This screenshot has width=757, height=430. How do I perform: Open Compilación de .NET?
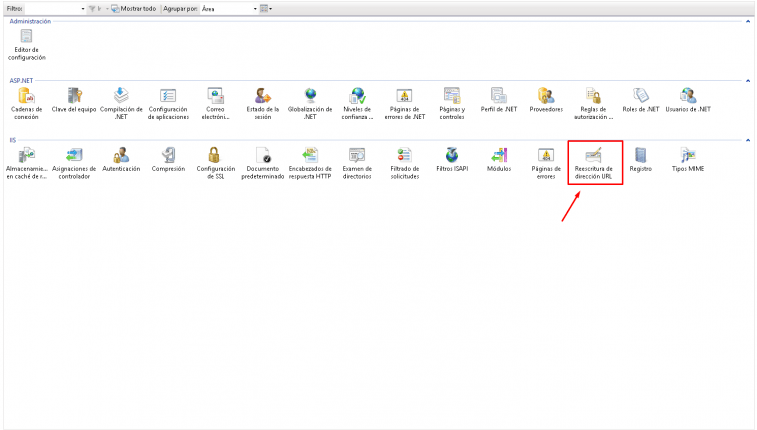click(121, 104)
